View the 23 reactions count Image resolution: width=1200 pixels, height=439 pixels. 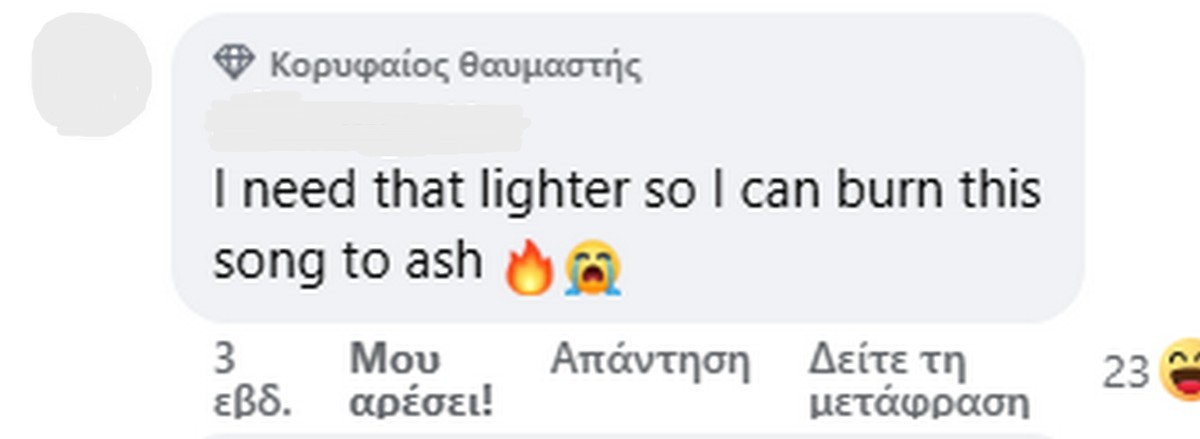pos(1125,373)
